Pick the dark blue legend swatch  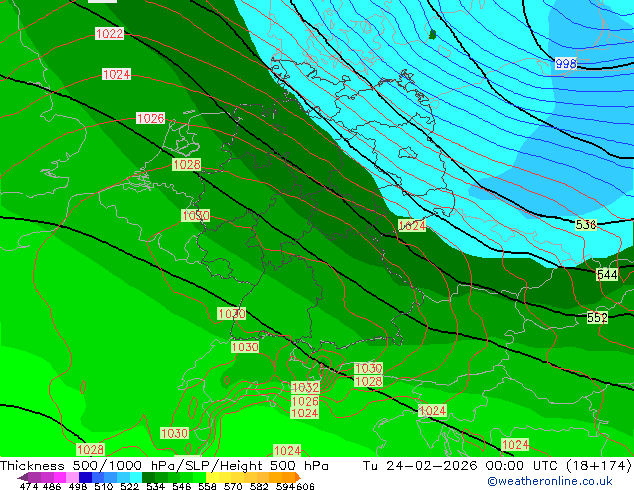point(85,477)
